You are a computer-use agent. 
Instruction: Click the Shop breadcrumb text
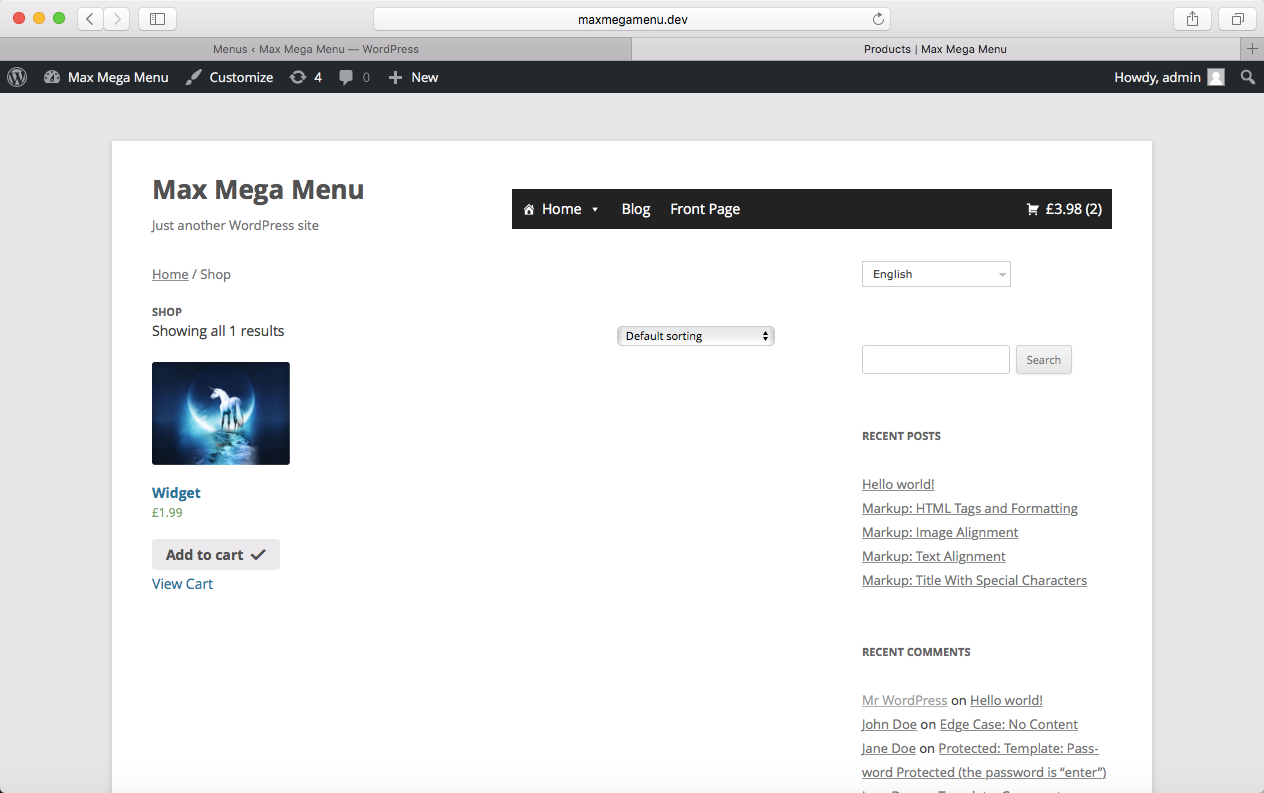point(215,274)
